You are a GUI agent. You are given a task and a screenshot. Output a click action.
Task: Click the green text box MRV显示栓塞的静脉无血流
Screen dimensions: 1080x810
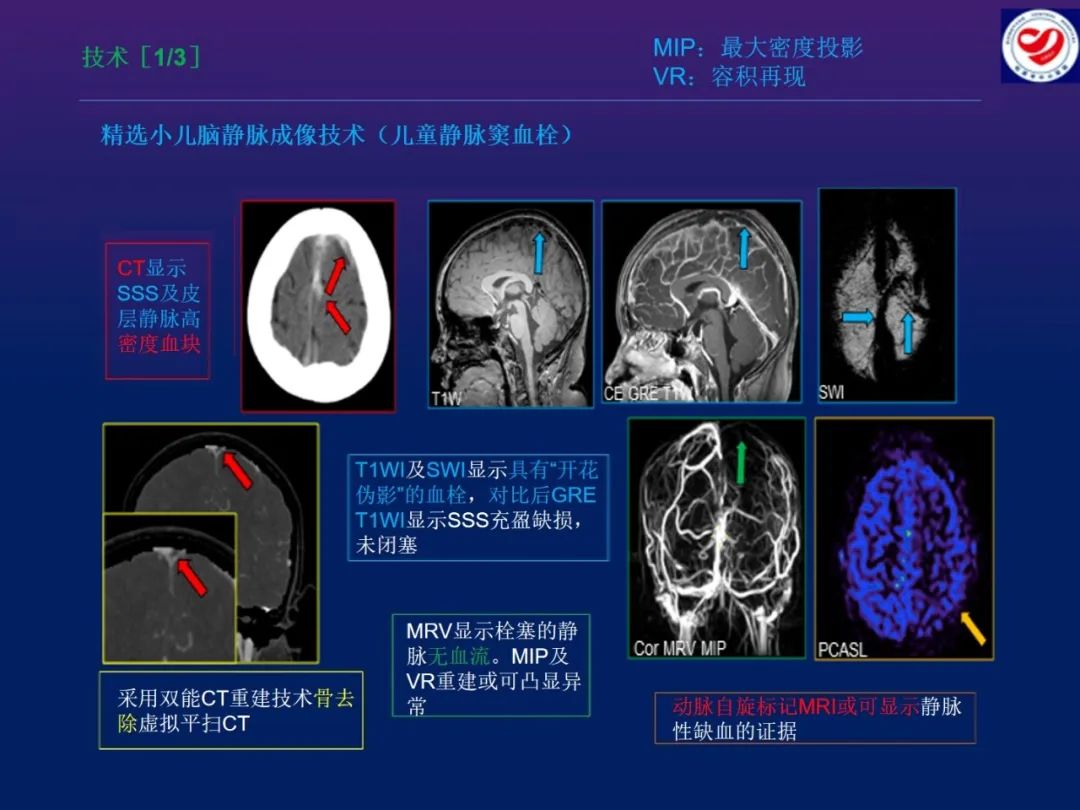491,665
